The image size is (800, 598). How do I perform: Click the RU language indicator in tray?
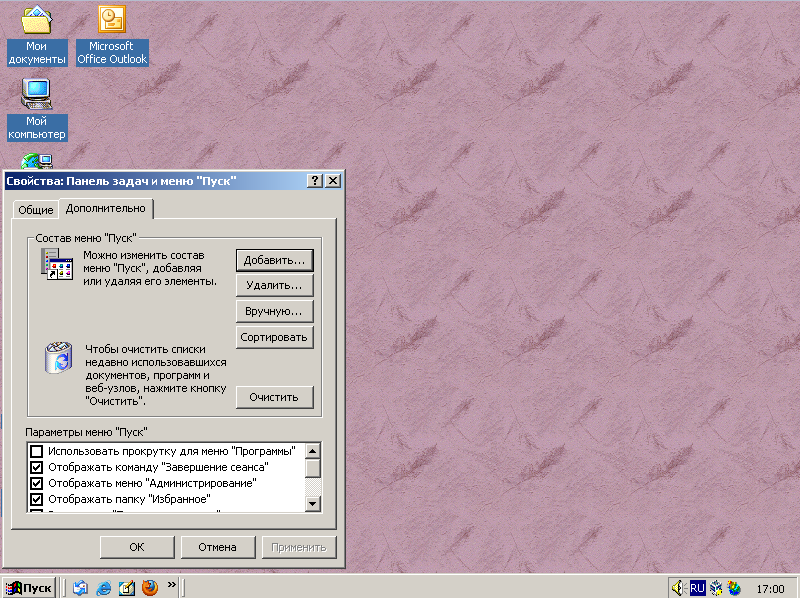coord(697,587)
